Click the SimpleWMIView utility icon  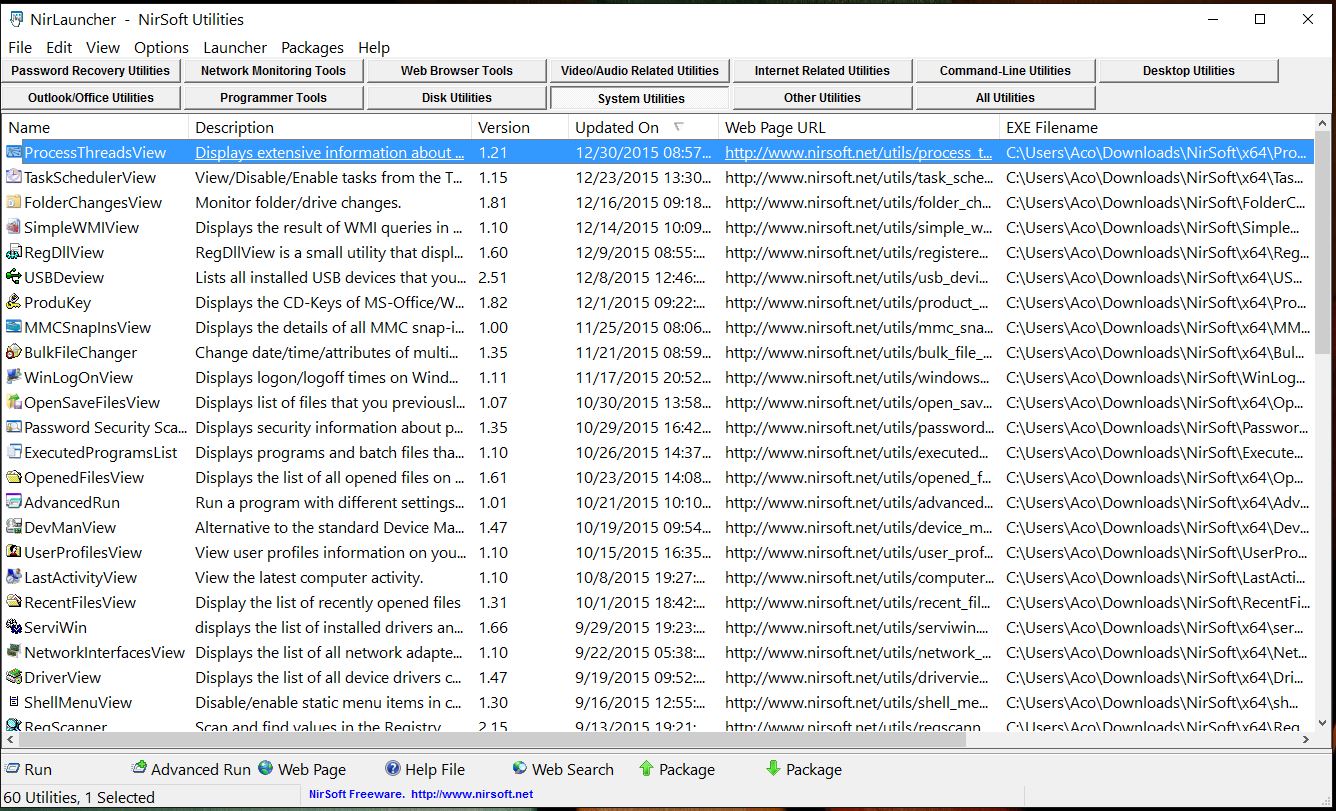pos(14,227)
